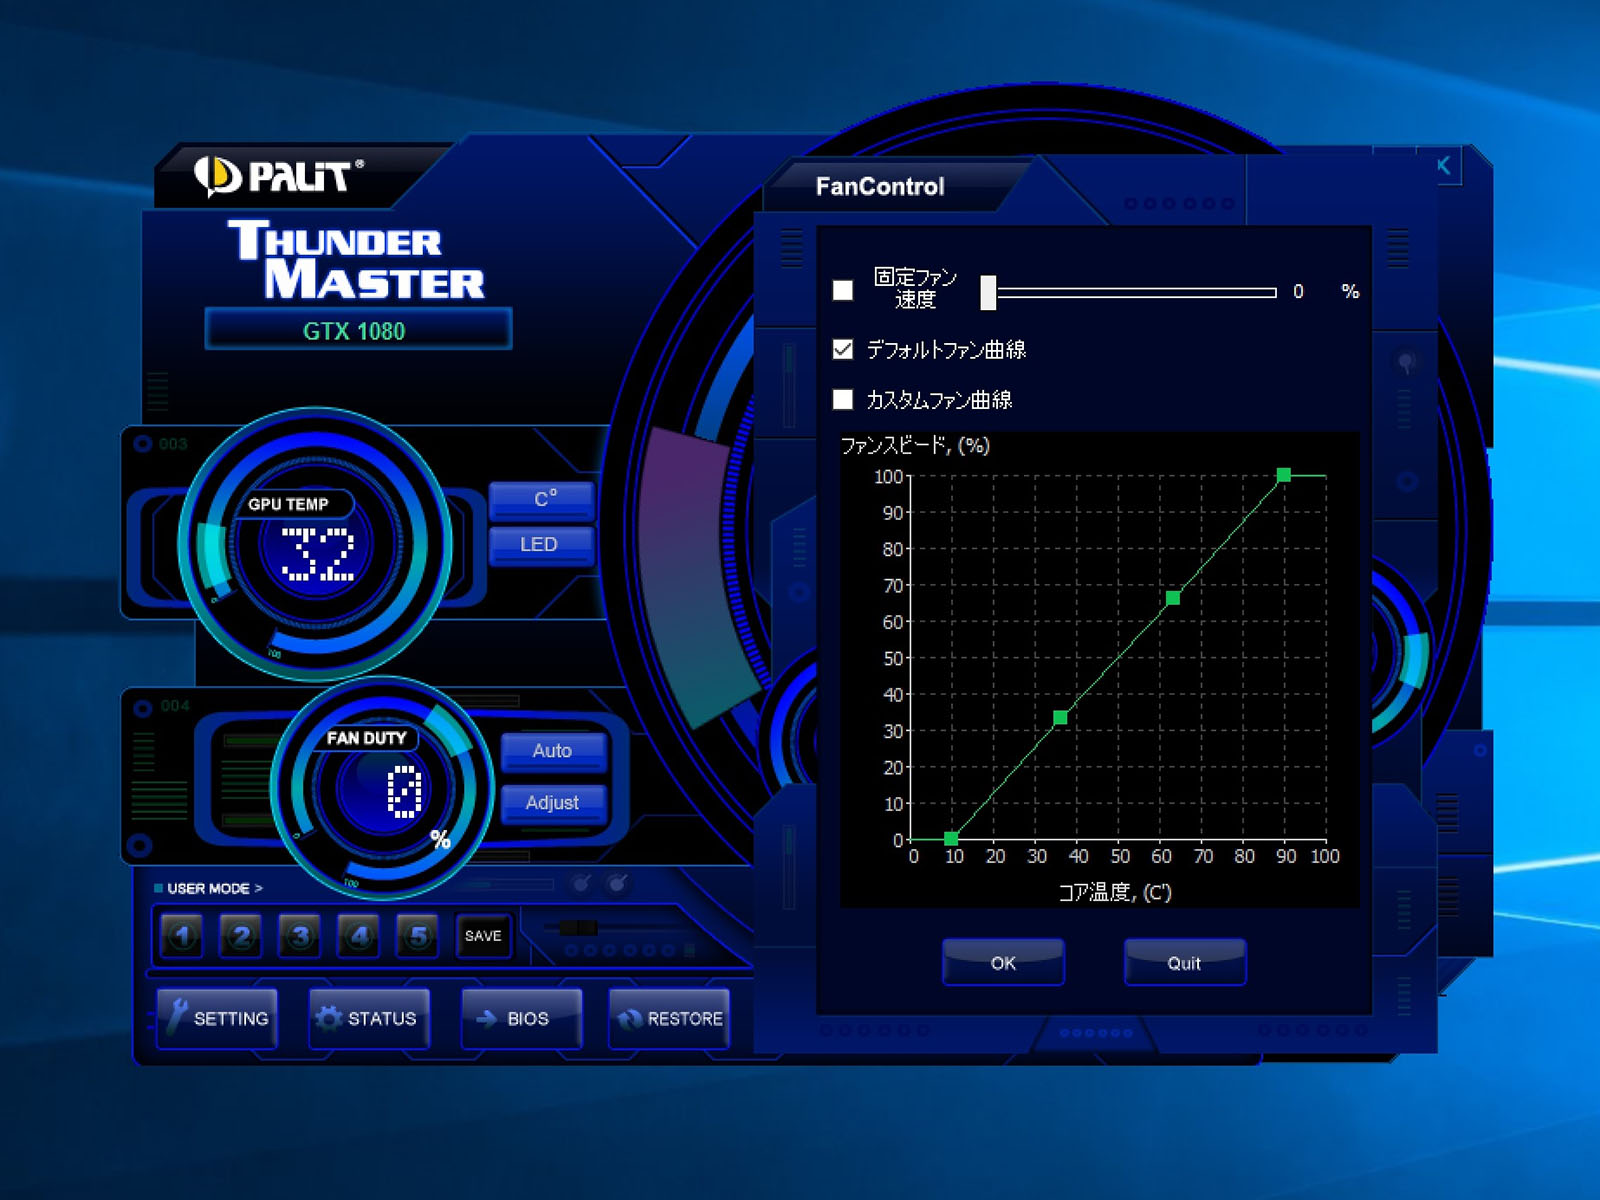The image size is (1600, 1200).
Task: Click the gear icon on STATUS
Action: tap(329, 1018)
